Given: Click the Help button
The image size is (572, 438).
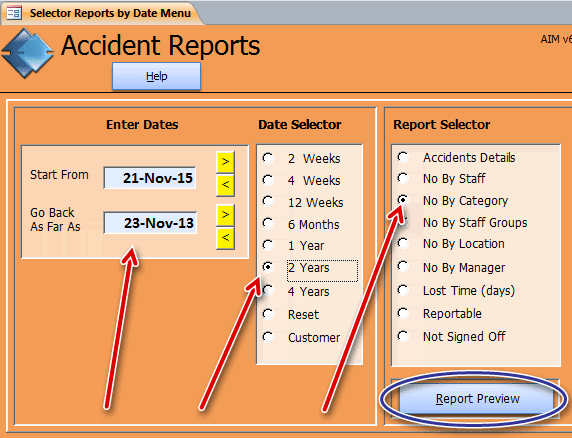Looking at the screenshot, I should point(156,76).
